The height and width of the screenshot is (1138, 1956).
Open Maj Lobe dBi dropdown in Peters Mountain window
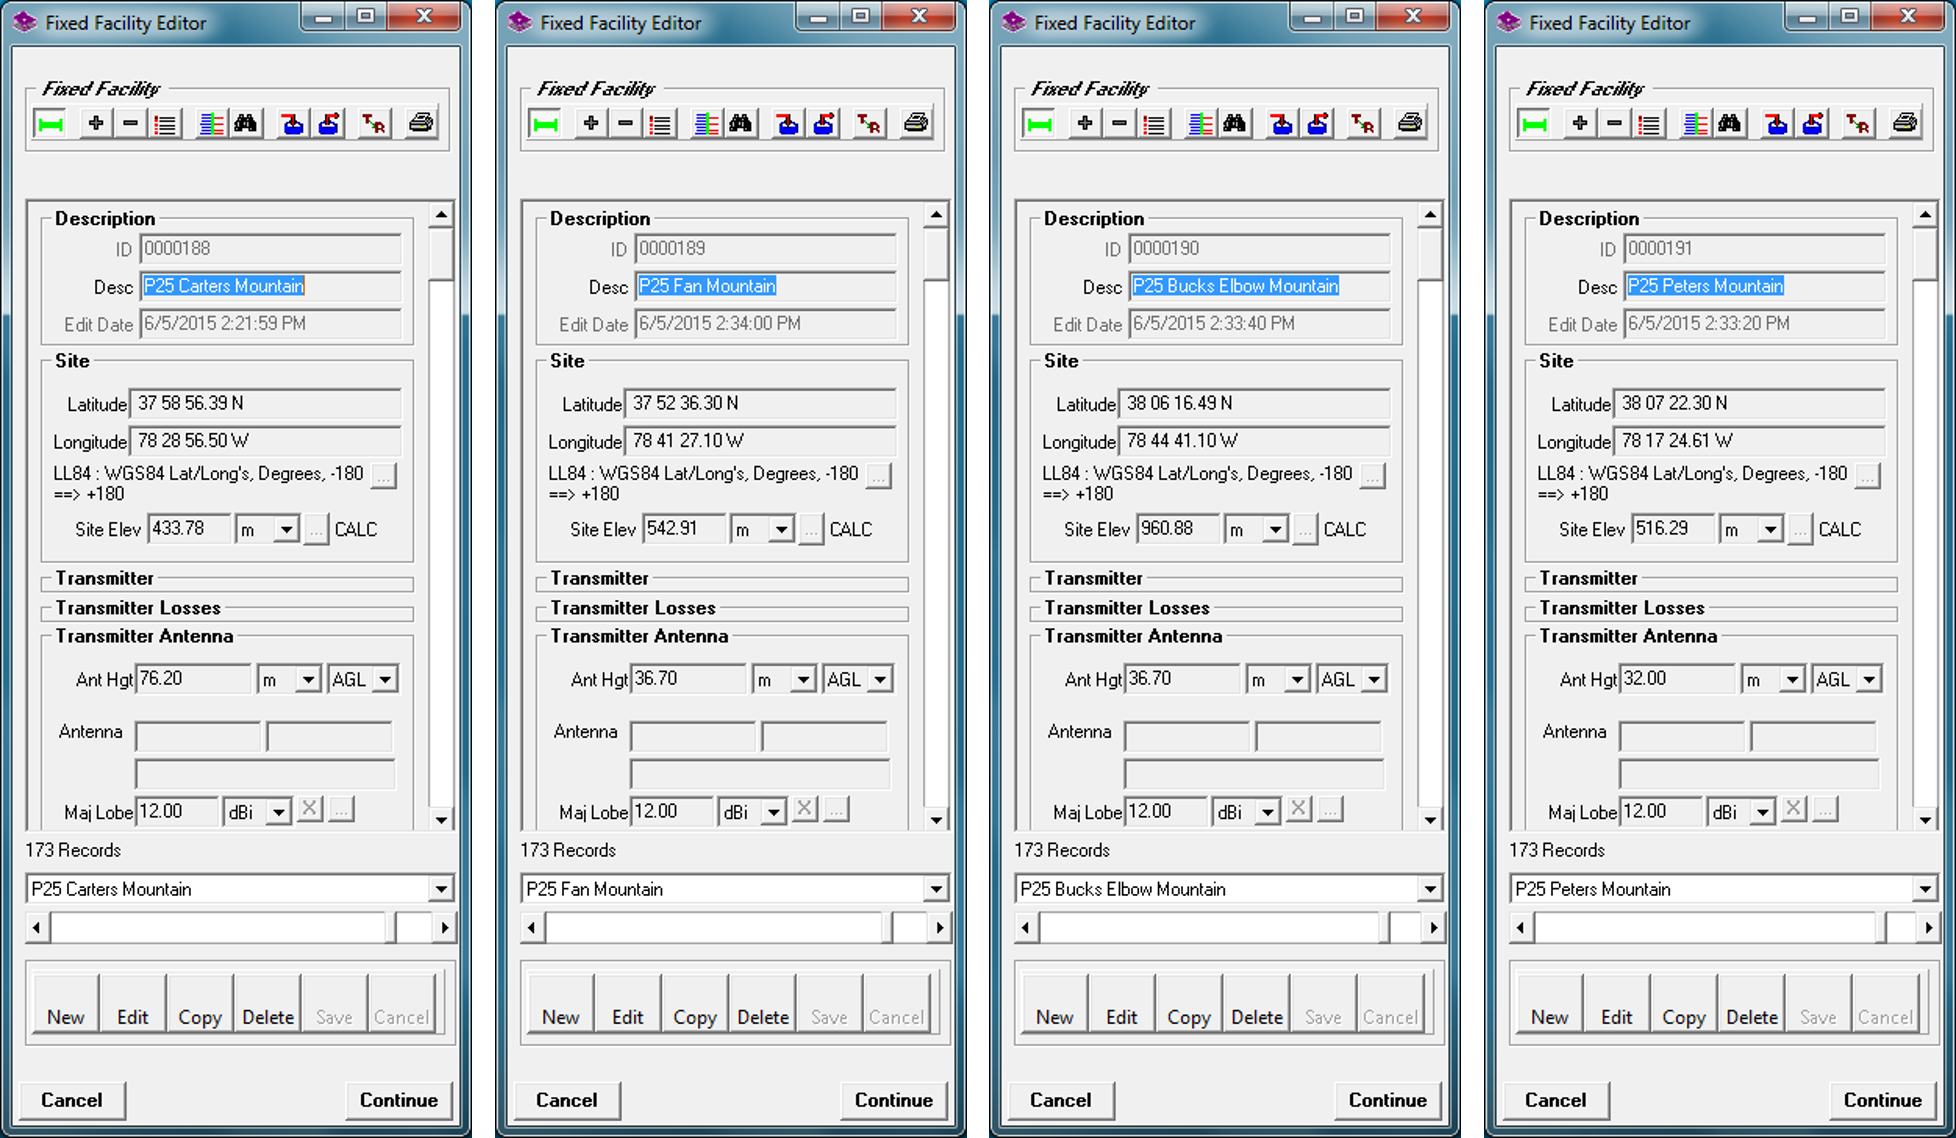[x=1762, y=812]
